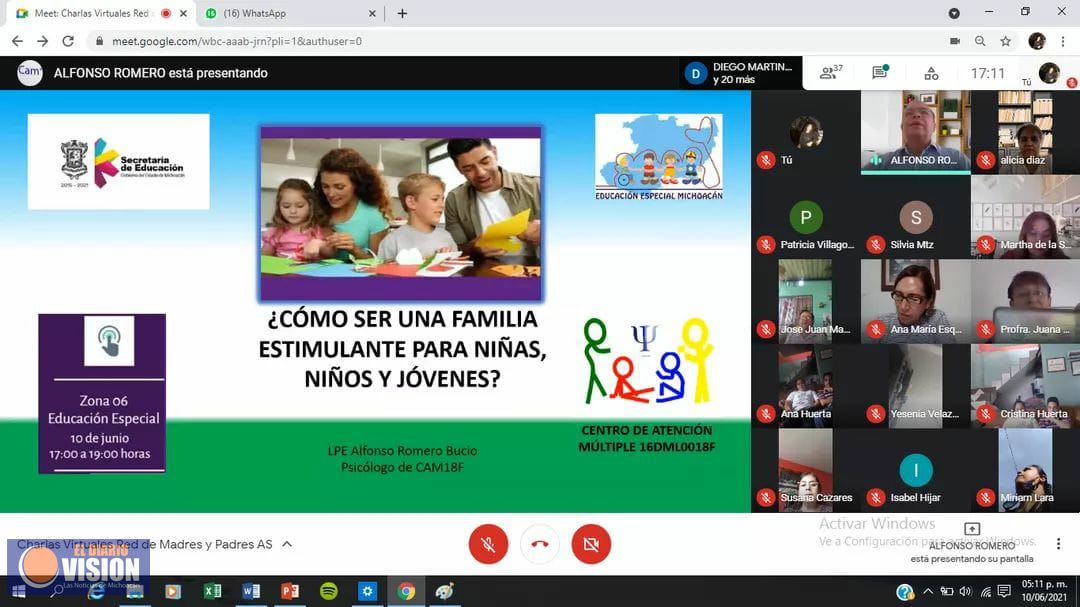Screen dimensions: 1080x607
Task: Go forward in browser history
Action: pos(43,41)
